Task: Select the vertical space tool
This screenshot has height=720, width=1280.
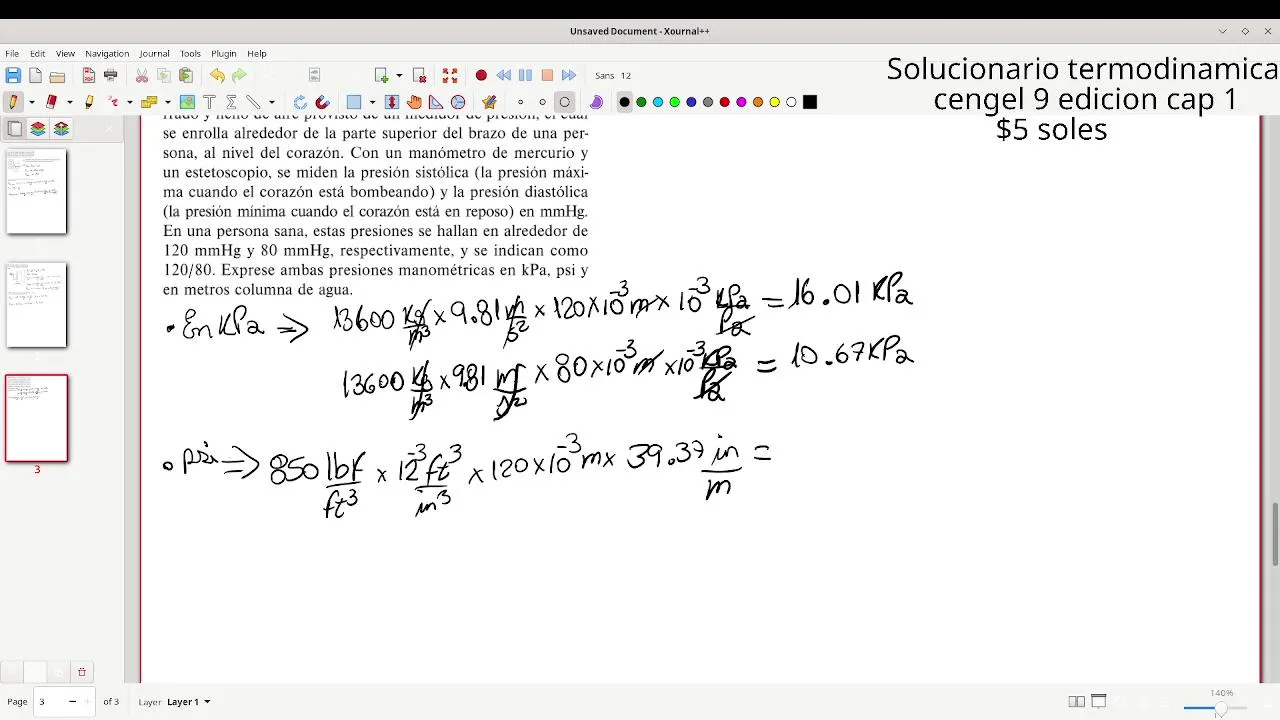Action: pyautogui.click(x=392, y=102)
